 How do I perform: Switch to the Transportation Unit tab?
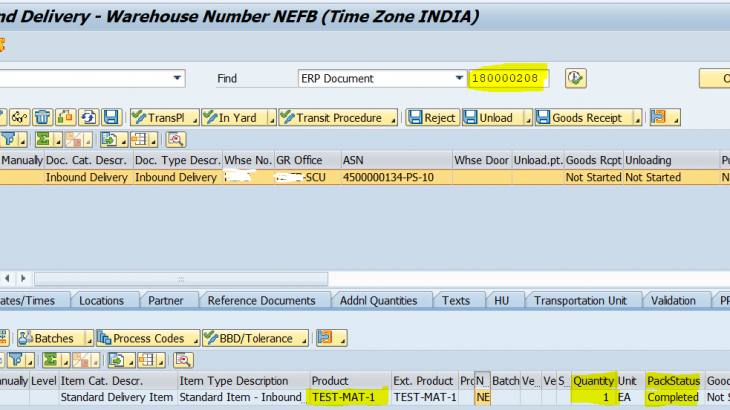tap(581, 301)
